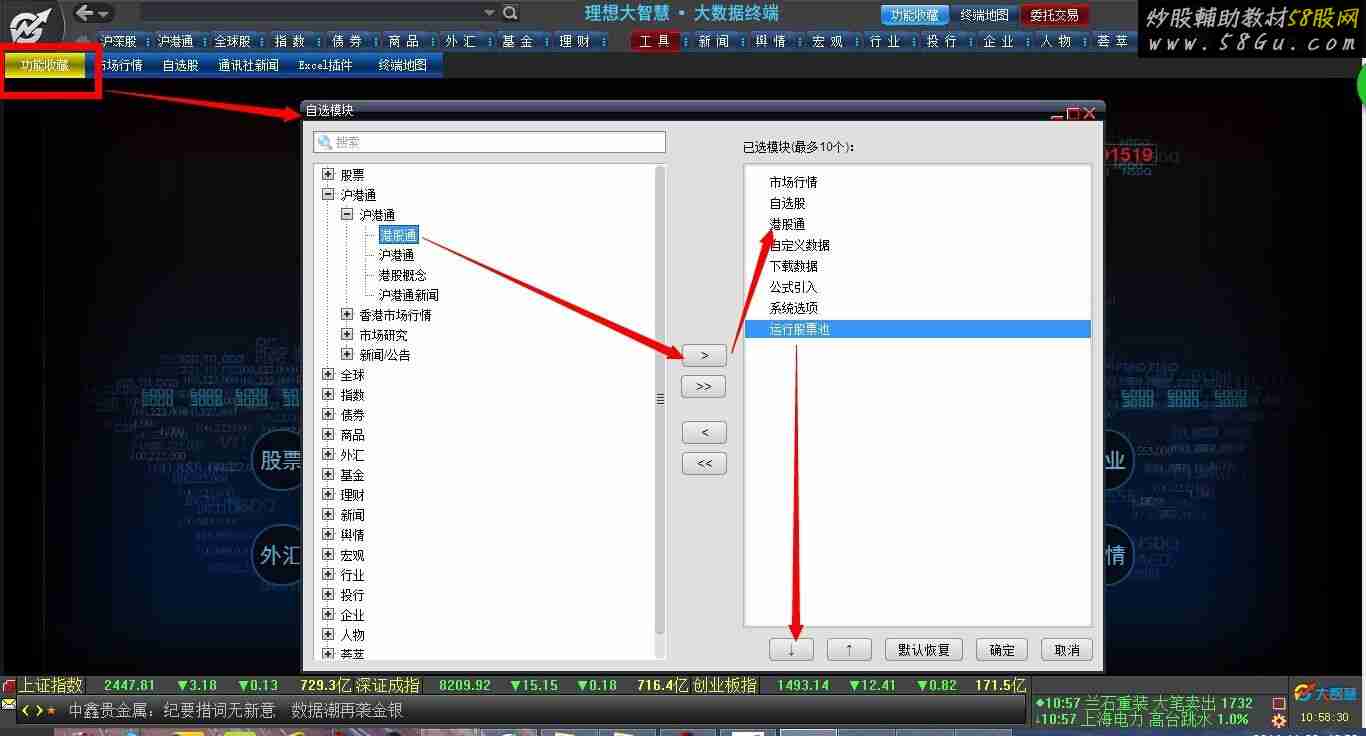
Task: Open the 人物 top menu
Action: pyautogui.click(x=1056, y=41)
